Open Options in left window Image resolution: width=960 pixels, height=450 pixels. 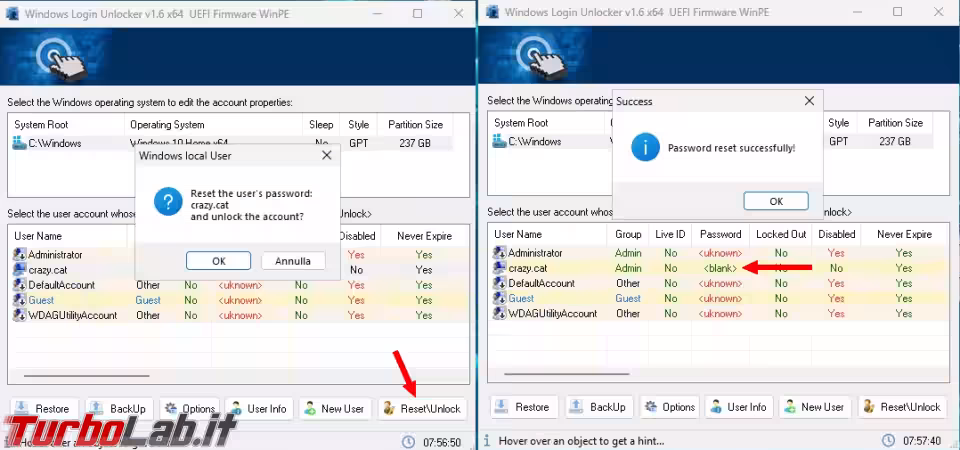point(190,408)
